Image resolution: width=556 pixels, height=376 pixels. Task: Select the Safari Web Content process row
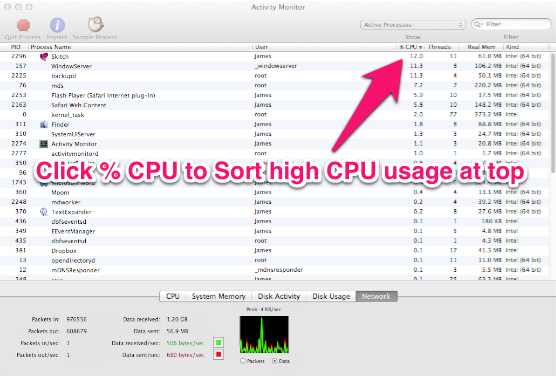coord(275,105)
